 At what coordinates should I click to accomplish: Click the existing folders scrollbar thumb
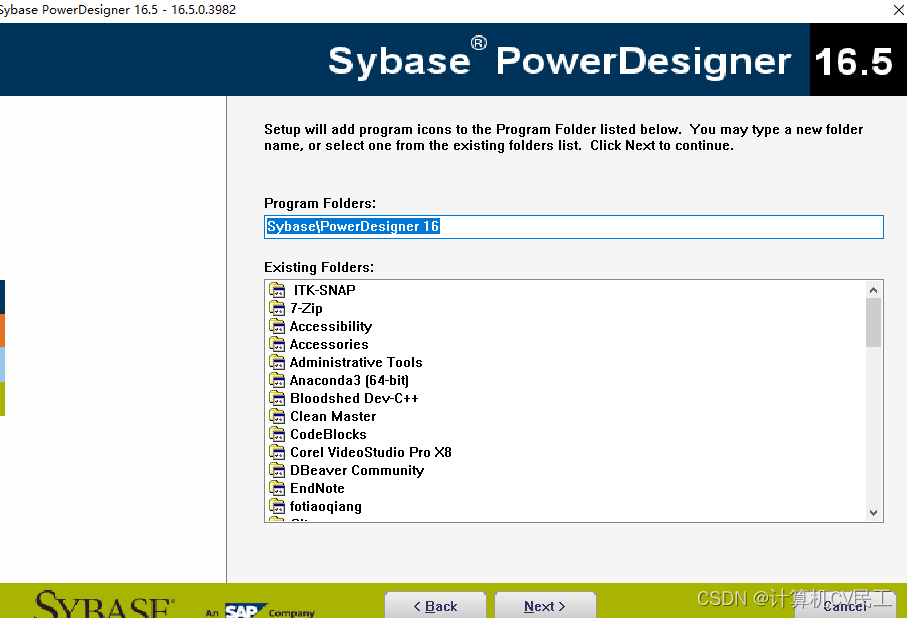[873, 322]
